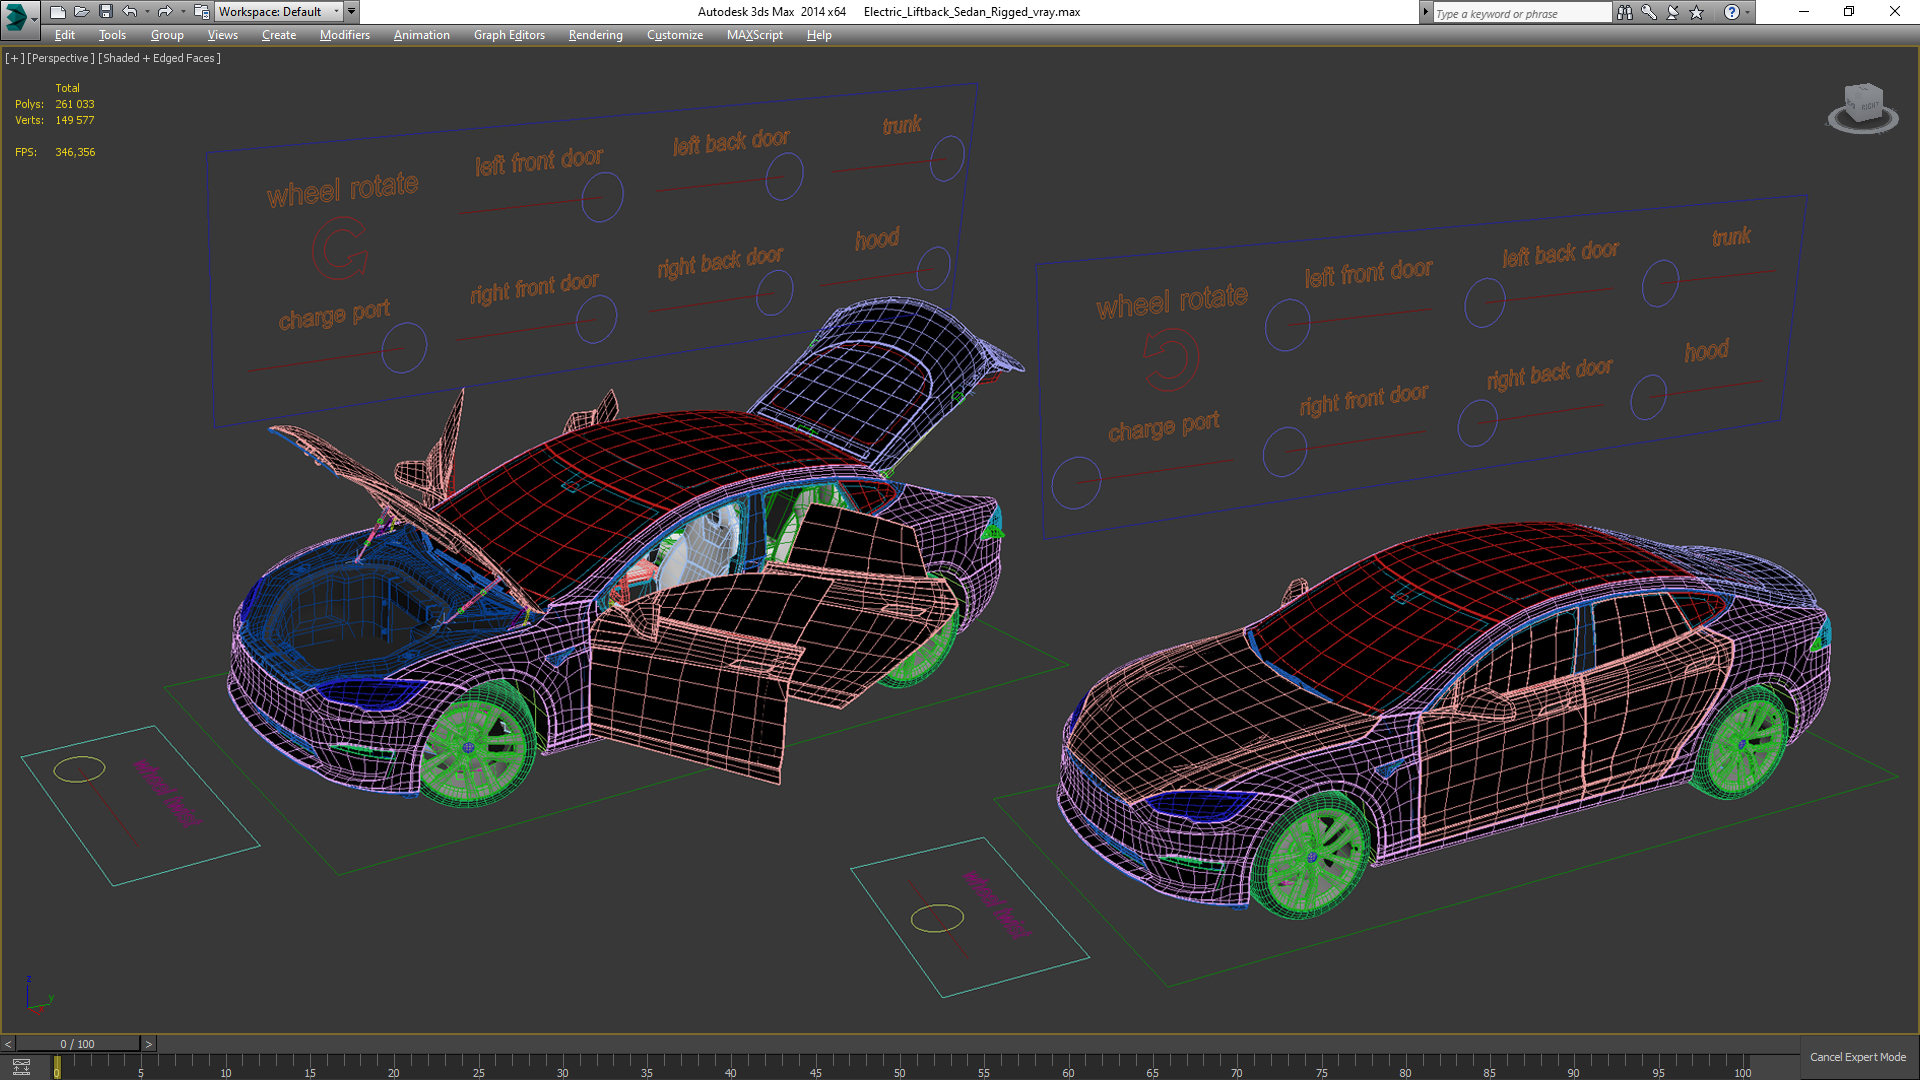Viewport: 1920px width, 1080px height.
Task: Open the Help menu
Action: point(819,35)
